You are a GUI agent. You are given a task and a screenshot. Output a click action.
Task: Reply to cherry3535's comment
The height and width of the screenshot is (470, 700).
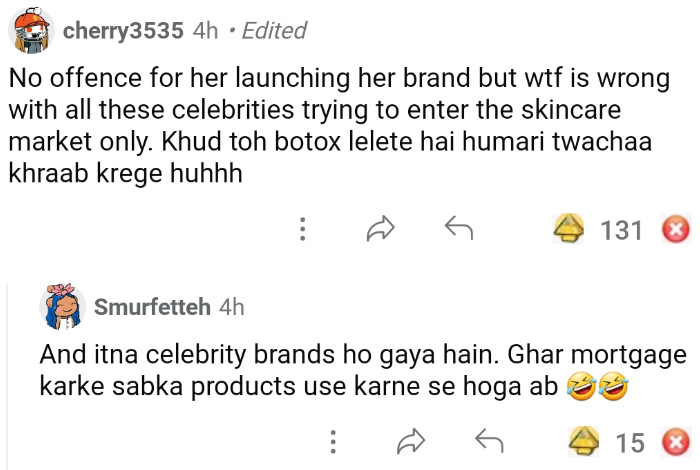tap(458, 231)
